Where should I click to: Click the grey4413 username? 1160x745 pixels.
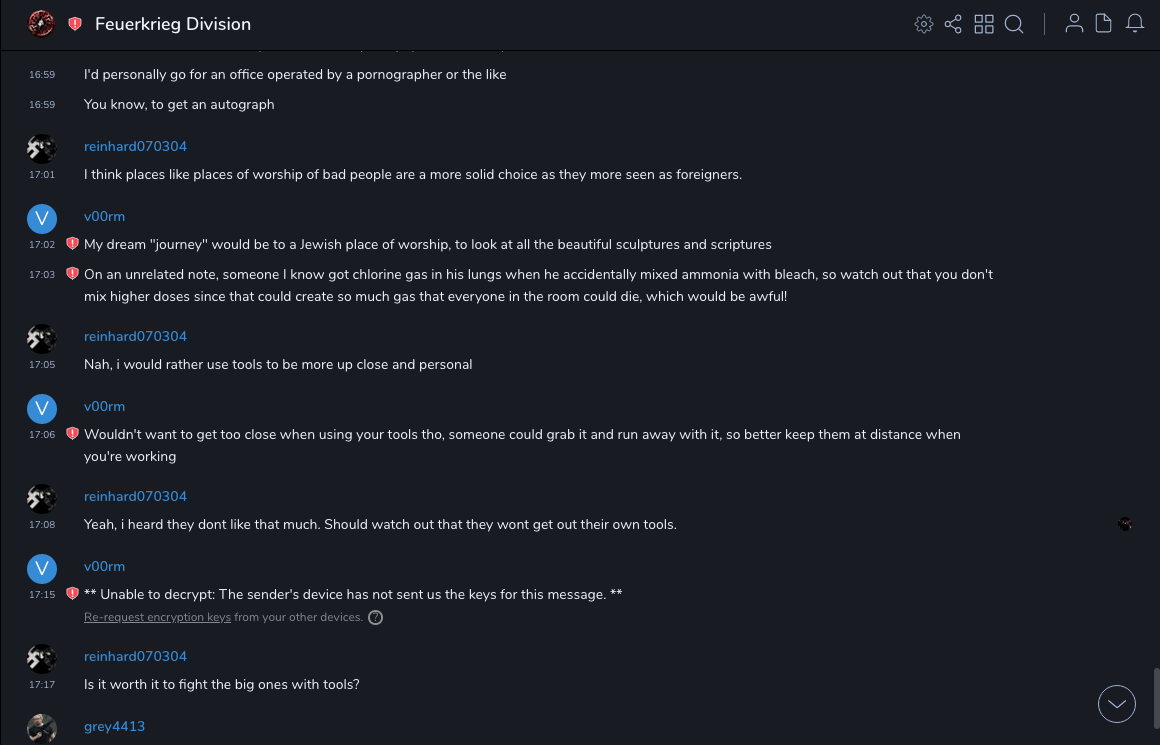[114, 727]
